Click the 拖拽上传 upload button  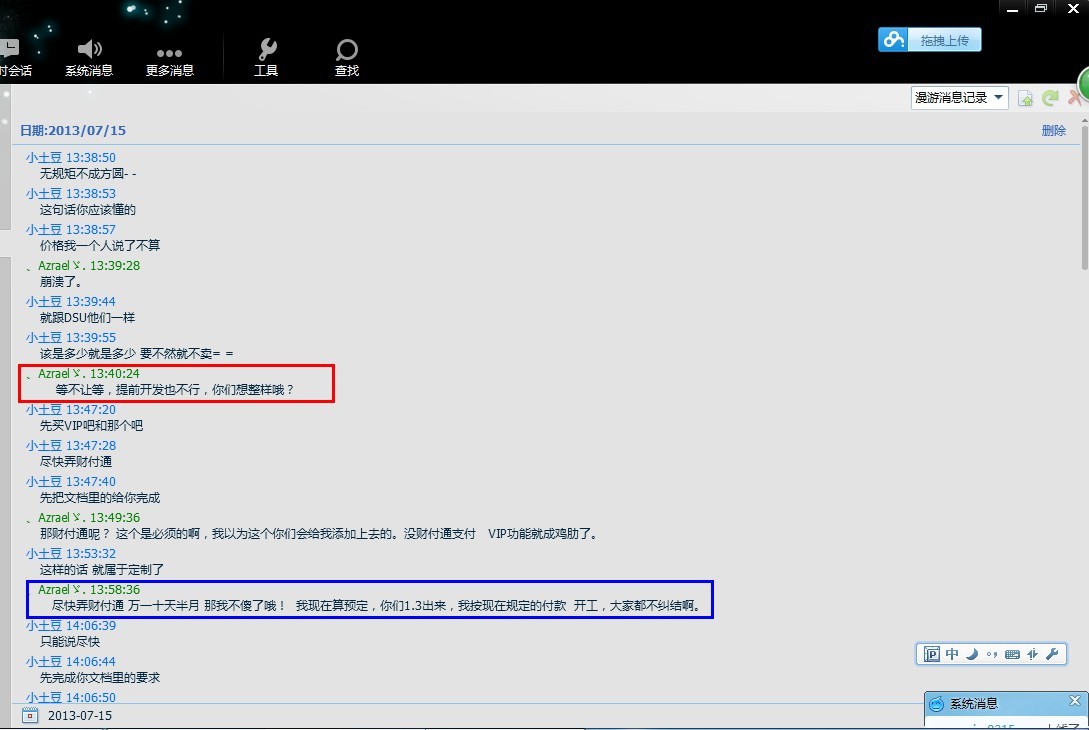click(929, 40)
